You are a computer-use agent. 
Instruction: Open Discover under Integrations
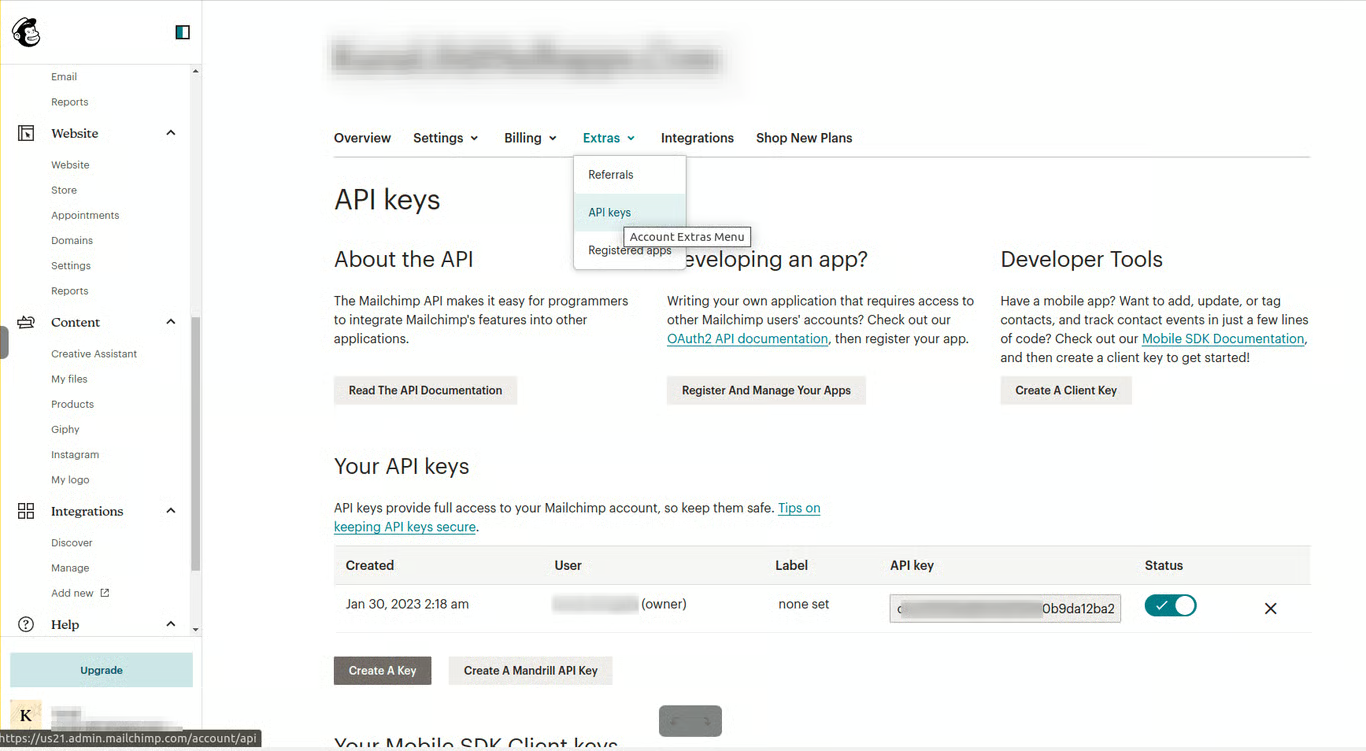coord(72,543)
